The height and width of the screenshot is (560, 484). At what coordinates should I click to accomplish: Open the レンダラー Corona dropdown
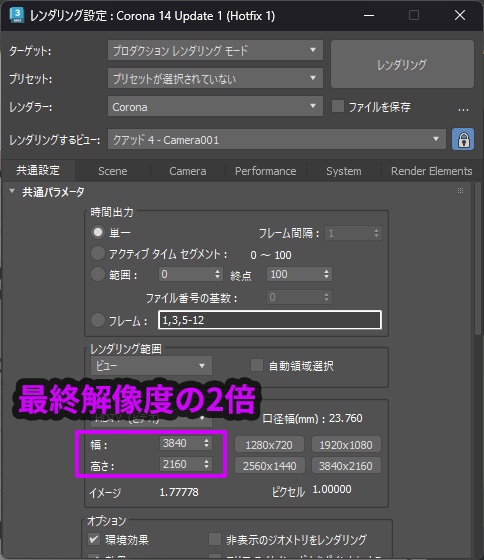coord(215,106)
